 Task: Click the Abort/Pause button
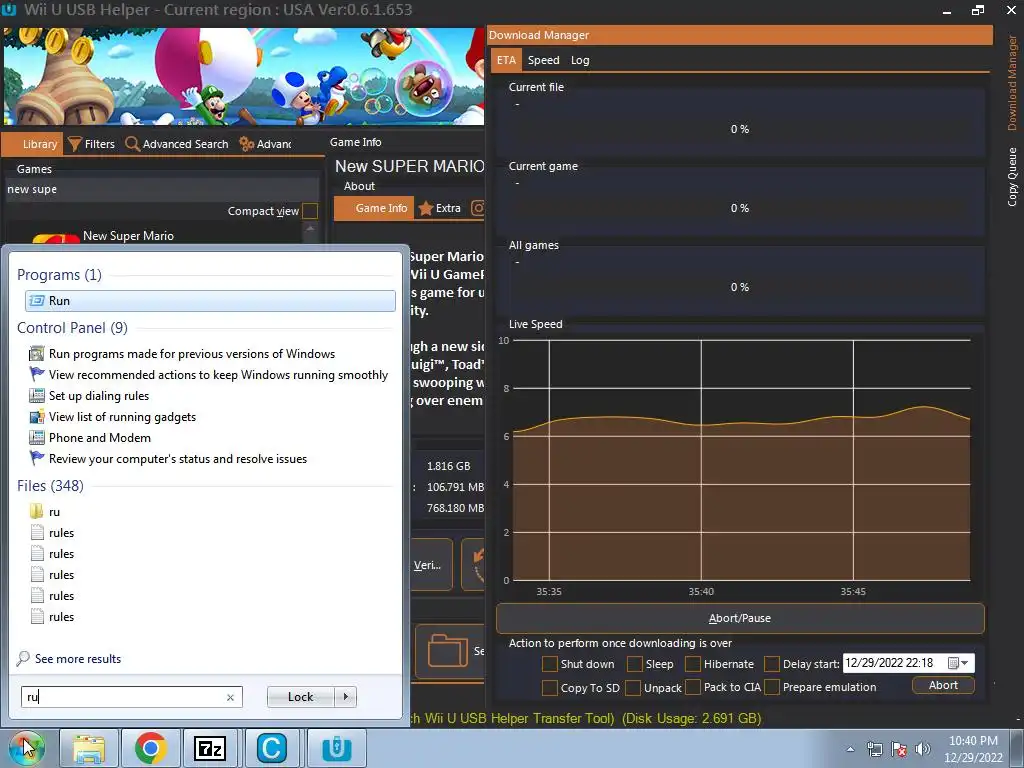[740, 618]
